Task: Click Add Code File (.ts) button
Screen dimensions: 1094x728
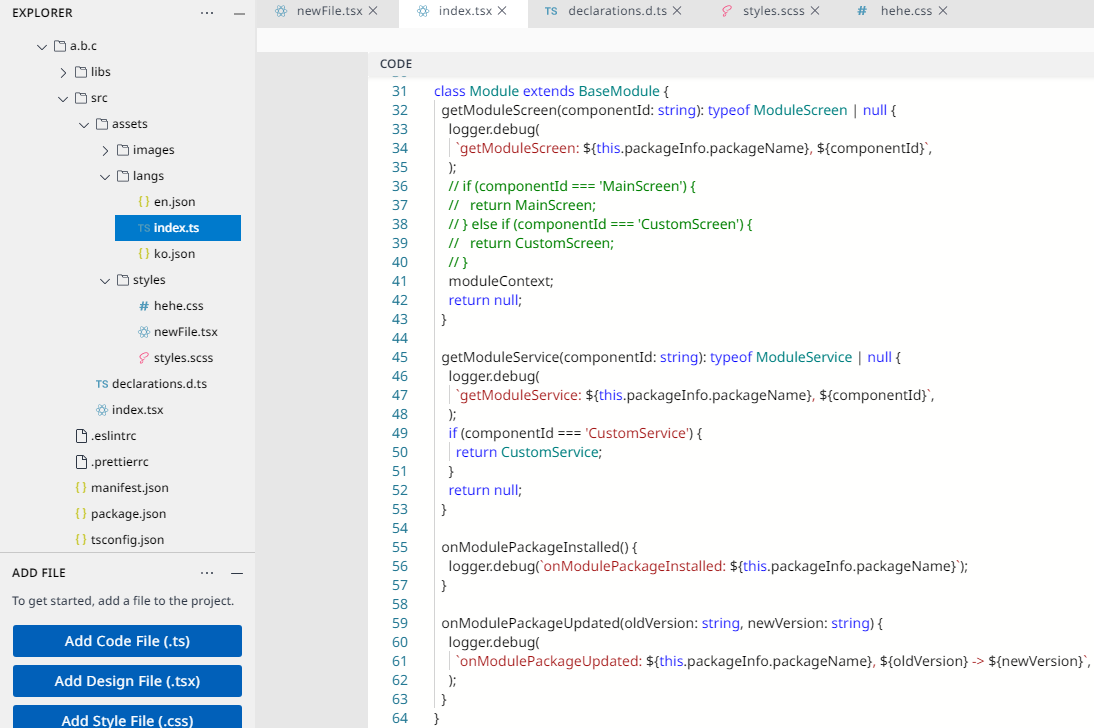Action: coord(127,641)
